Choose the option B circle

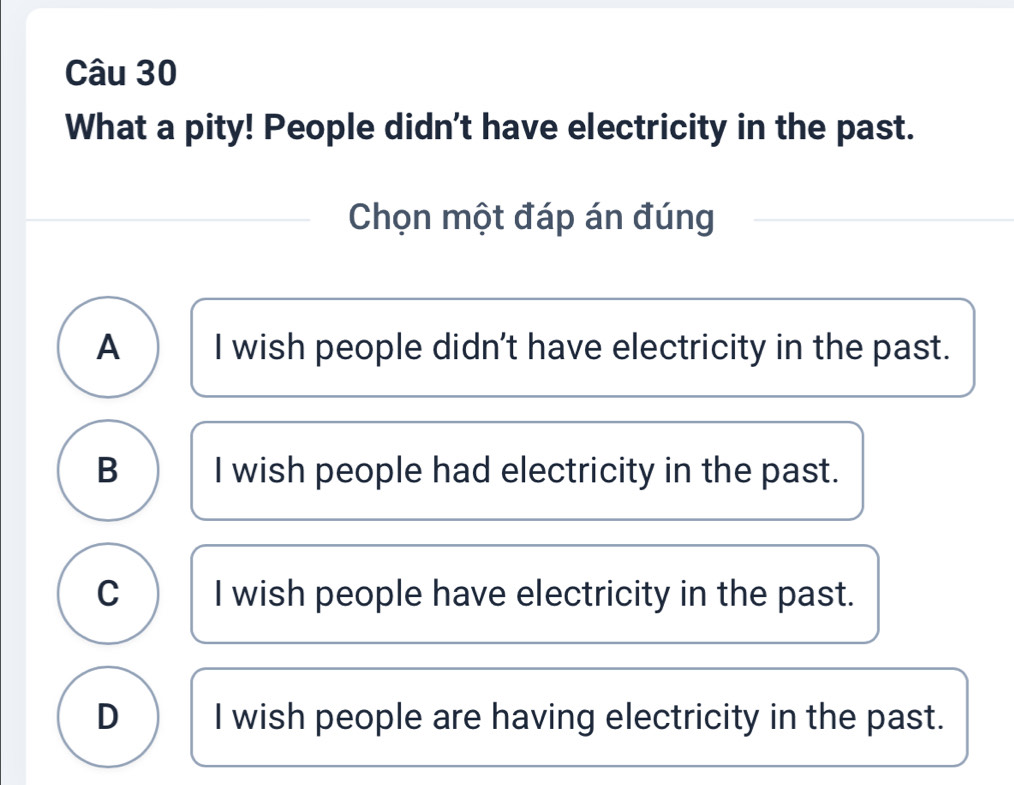pyautogui.click(x=108, y=471)
